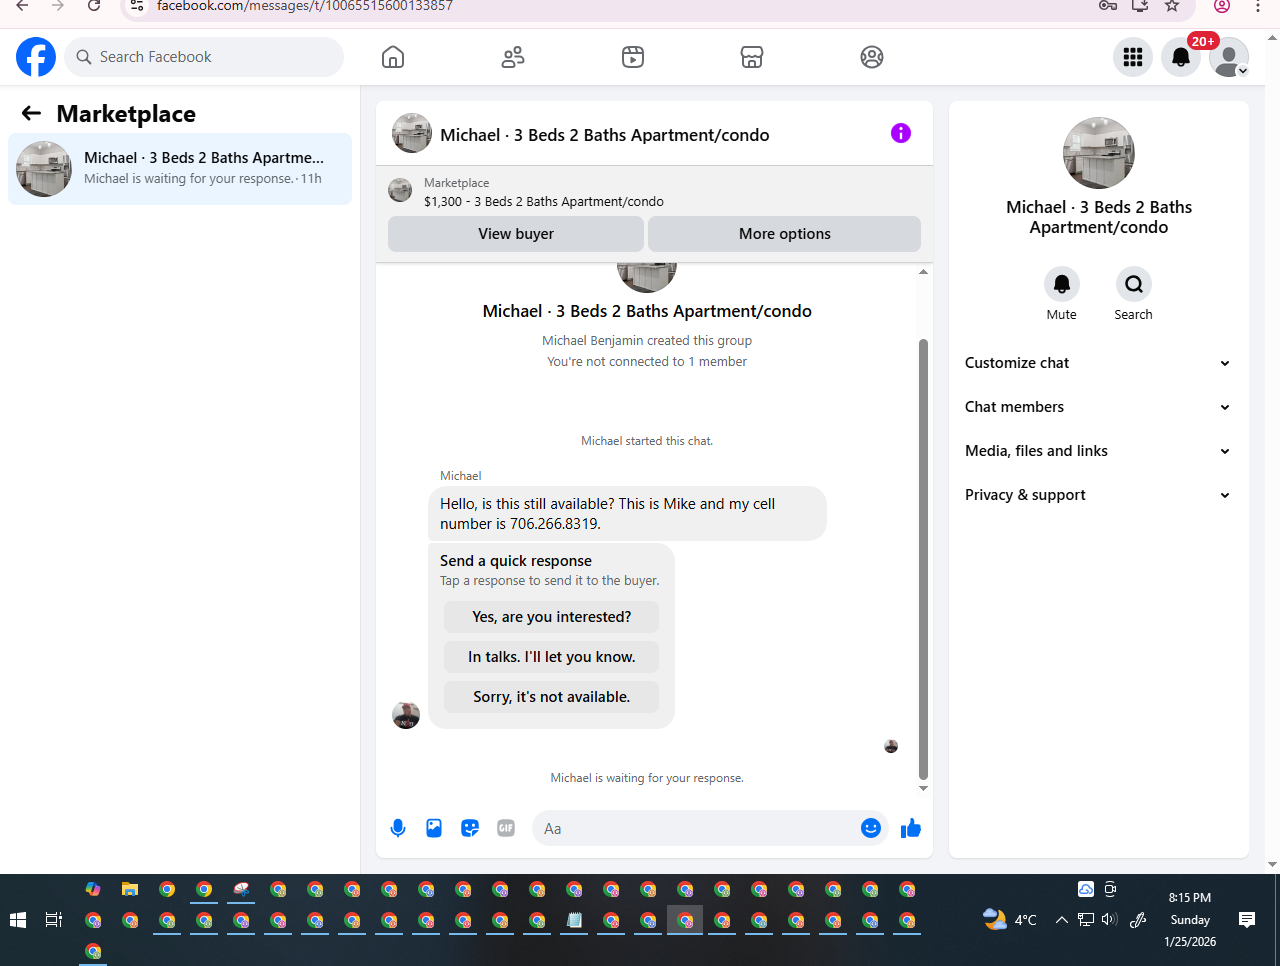Send quick reply 'Yes, are you interested?'
Image resolution: width=1280 pixels, height=966 pixels.
(x=552, y=617)
